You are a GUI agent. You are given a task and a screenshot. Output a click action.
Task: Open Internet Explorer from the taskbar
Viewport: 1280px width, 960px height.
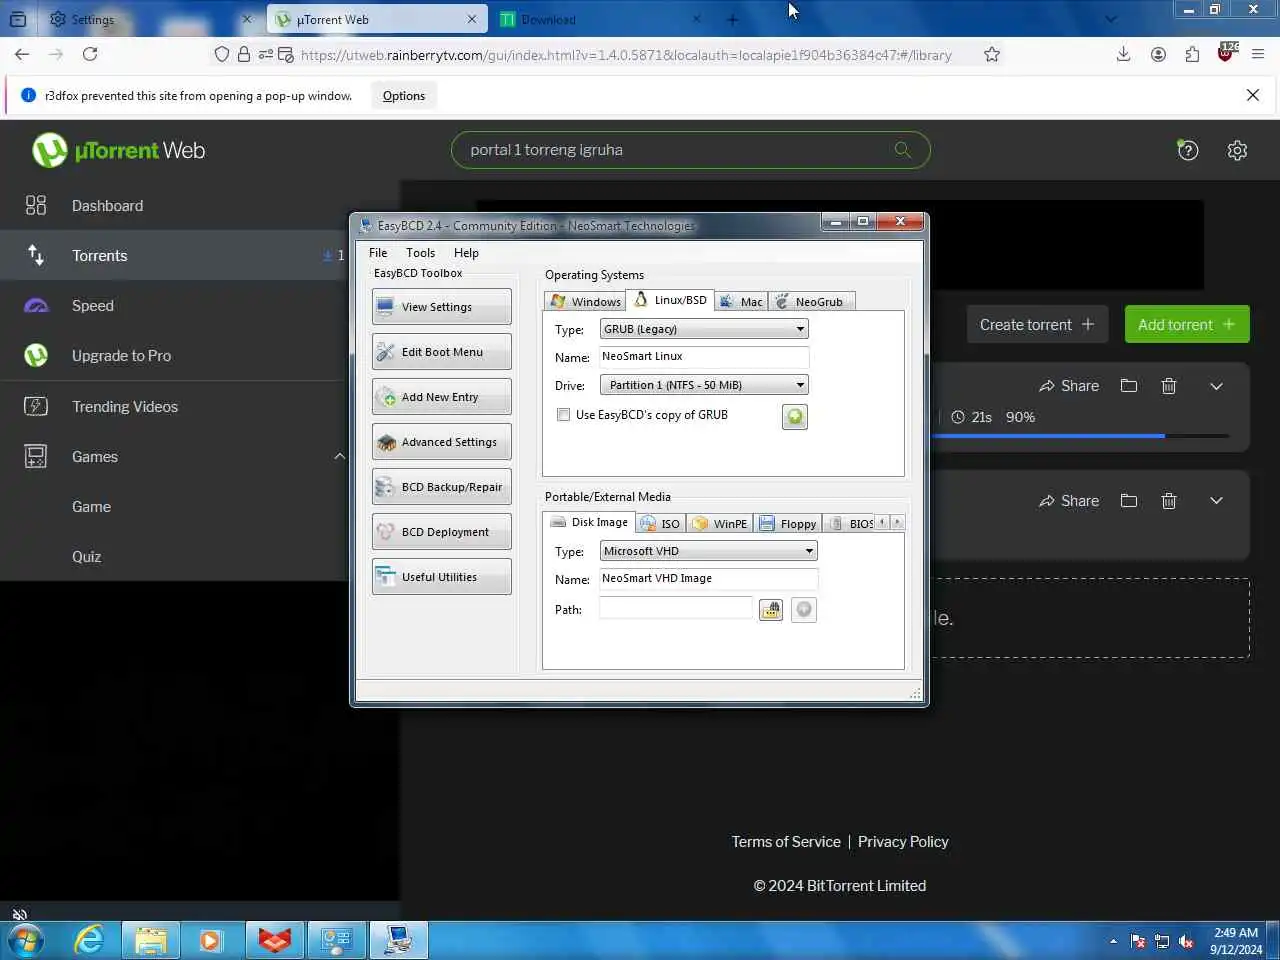[89, 940]
